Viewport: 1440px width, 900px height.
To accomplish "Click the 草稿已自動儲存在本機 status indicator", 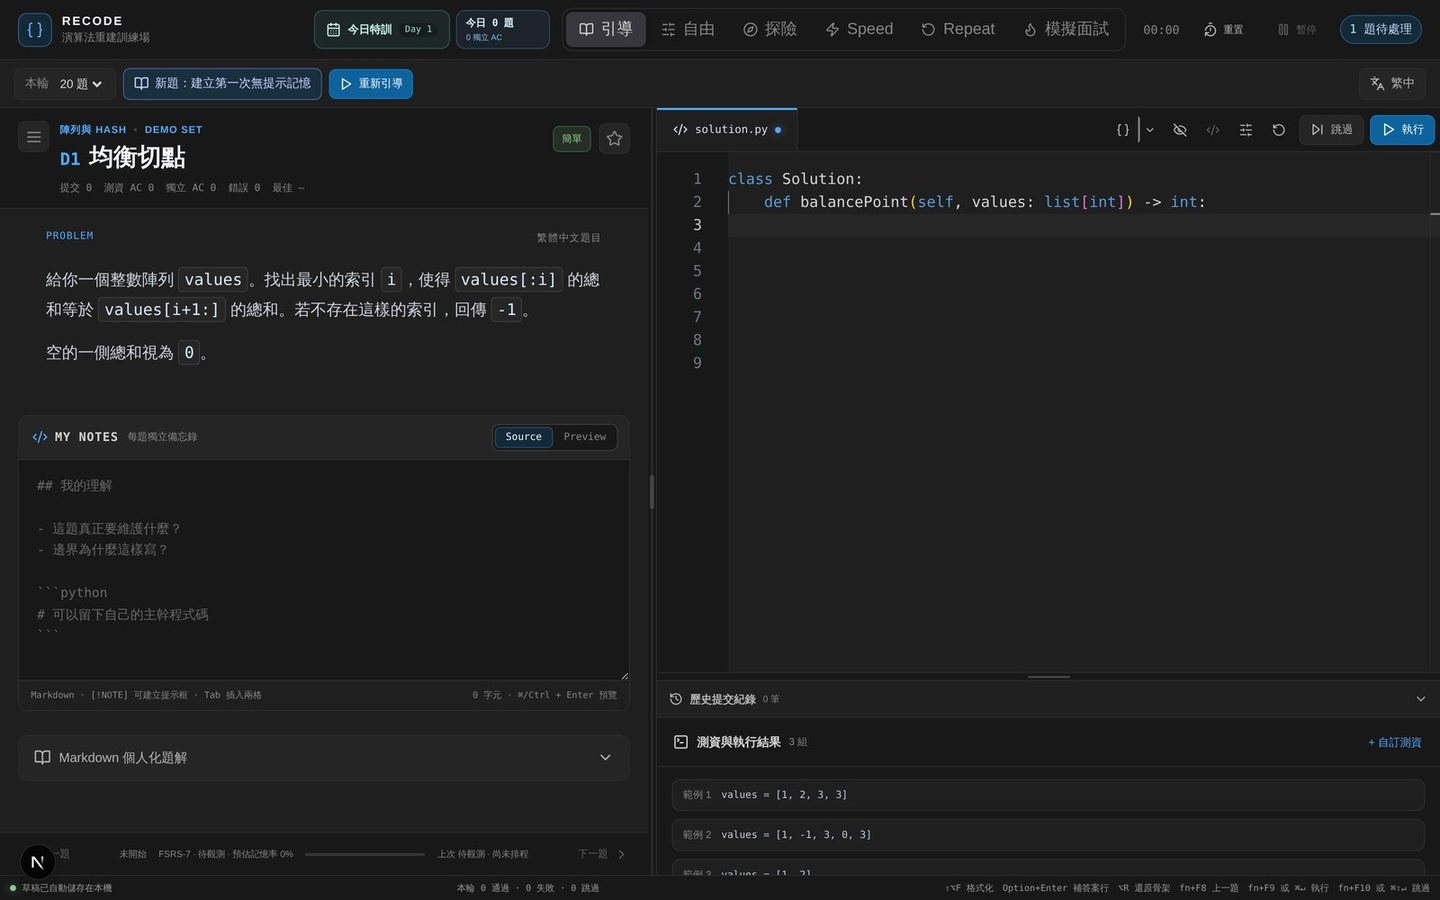I will [x=61, y=888].
